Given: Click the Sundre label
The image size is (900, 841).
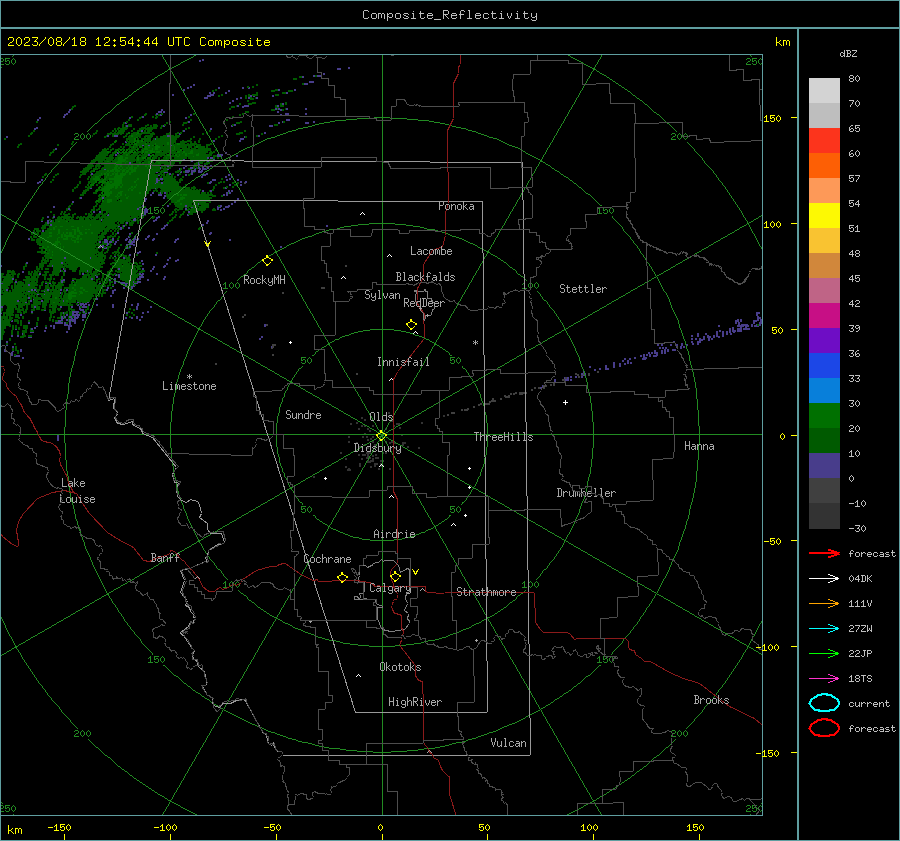Looking at the screenshot, I should click(x=303, y=414).
